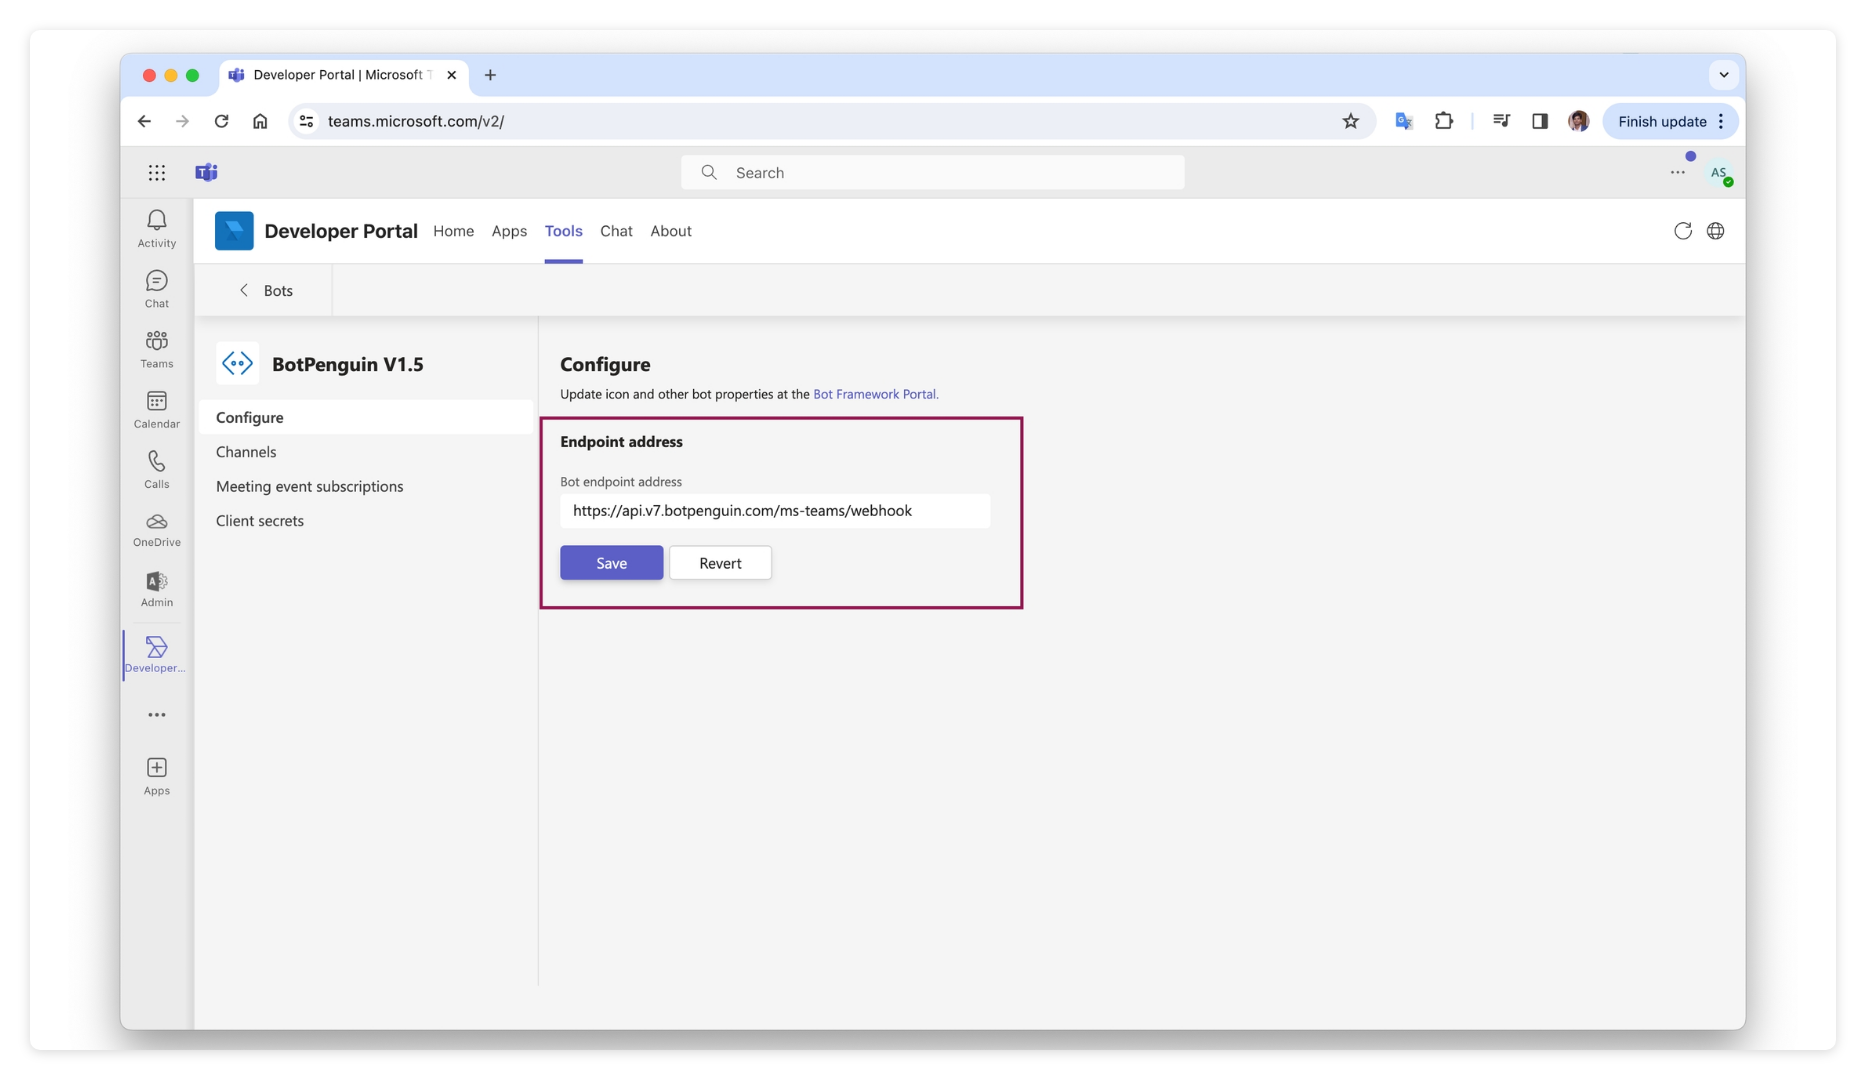Image resolution: width=1866 pixels, height=1080 pixels.
Task: Open the Admin app in the sidebar
Action: click(156, 588)
